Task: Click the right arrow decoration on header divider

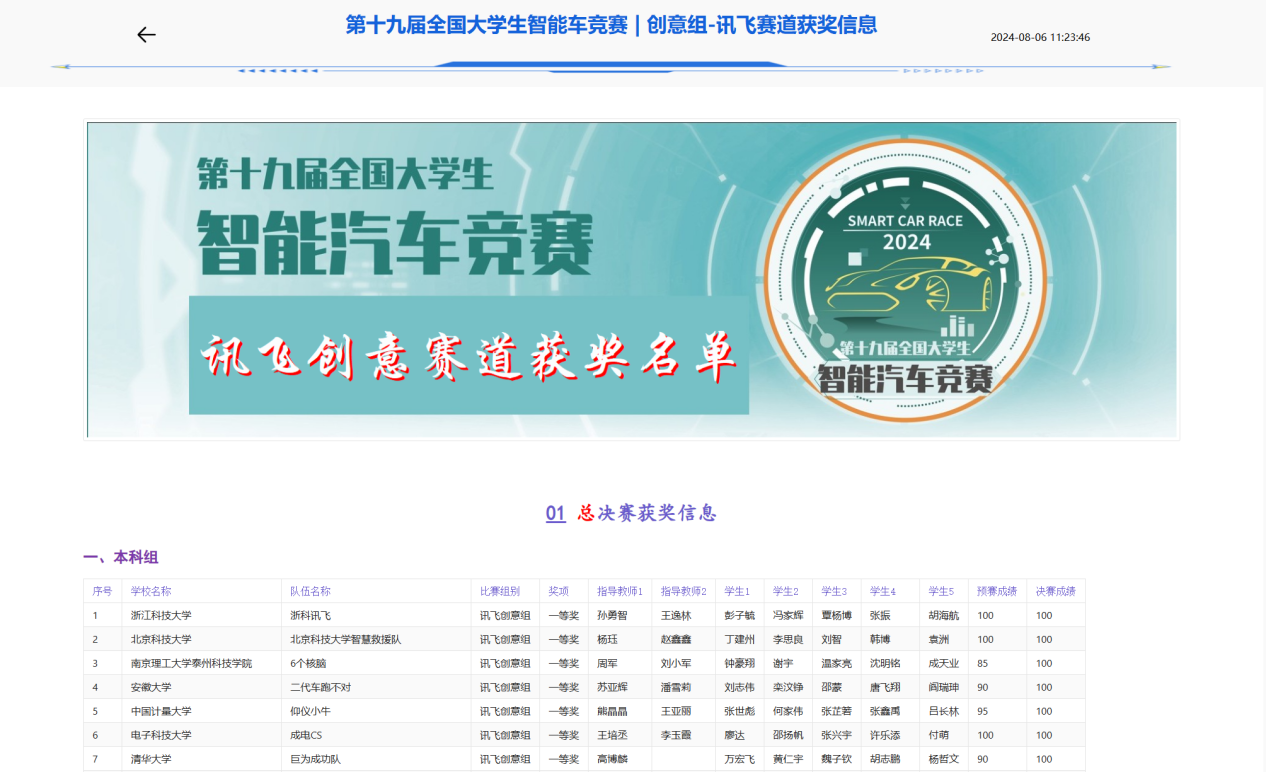Action: (943, 70)
